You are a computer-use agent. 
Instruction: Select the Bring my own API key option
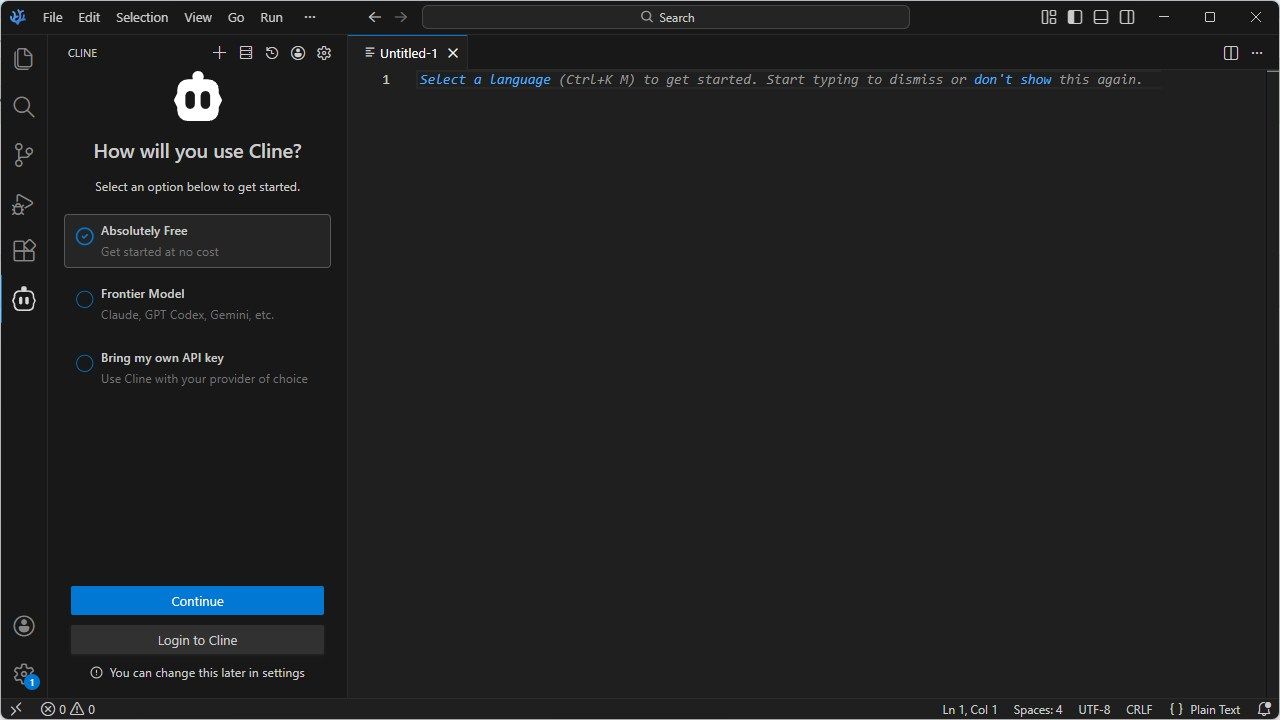197,368
